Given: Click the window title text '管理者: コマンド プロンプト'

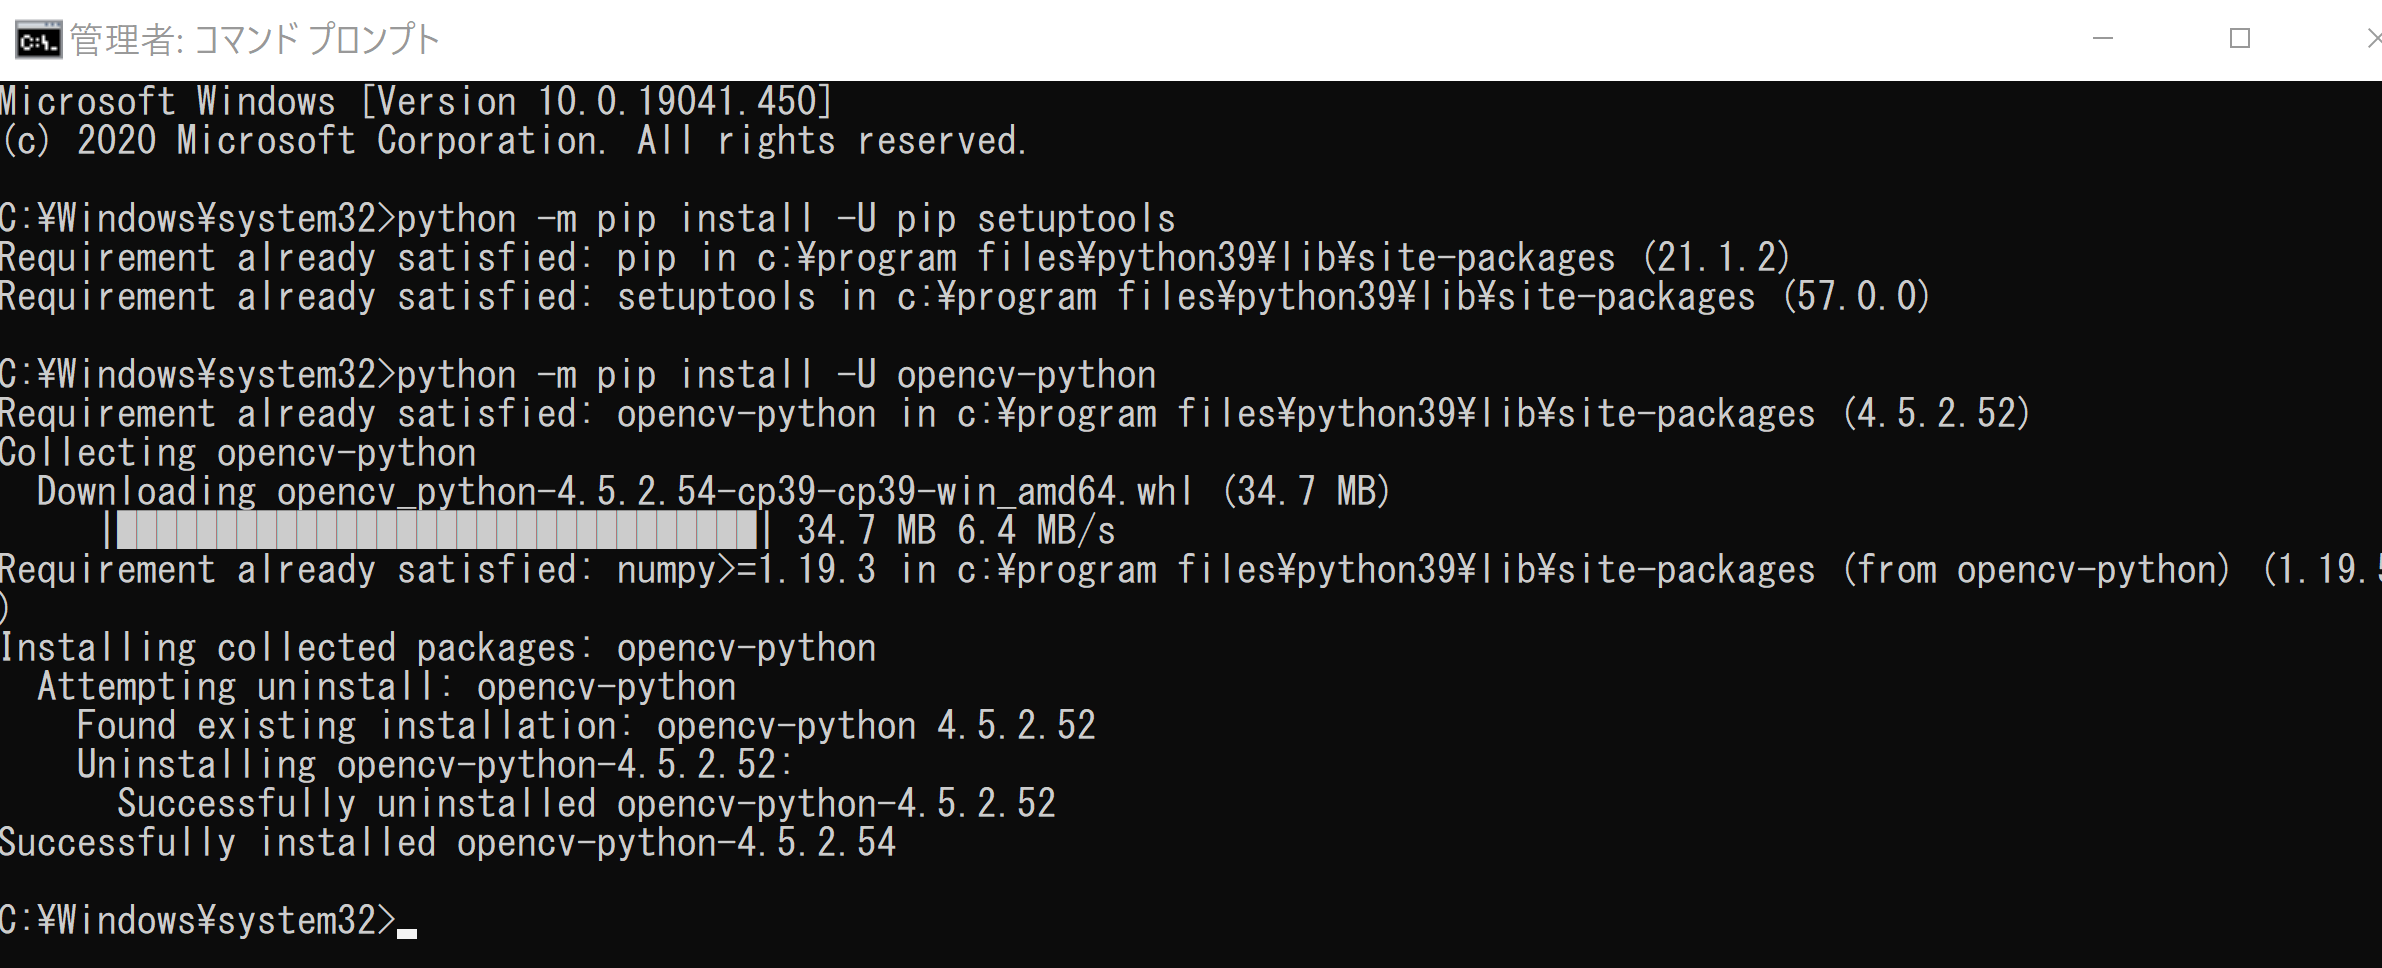Looking at the screenshot, I should [x=255, y=40].
